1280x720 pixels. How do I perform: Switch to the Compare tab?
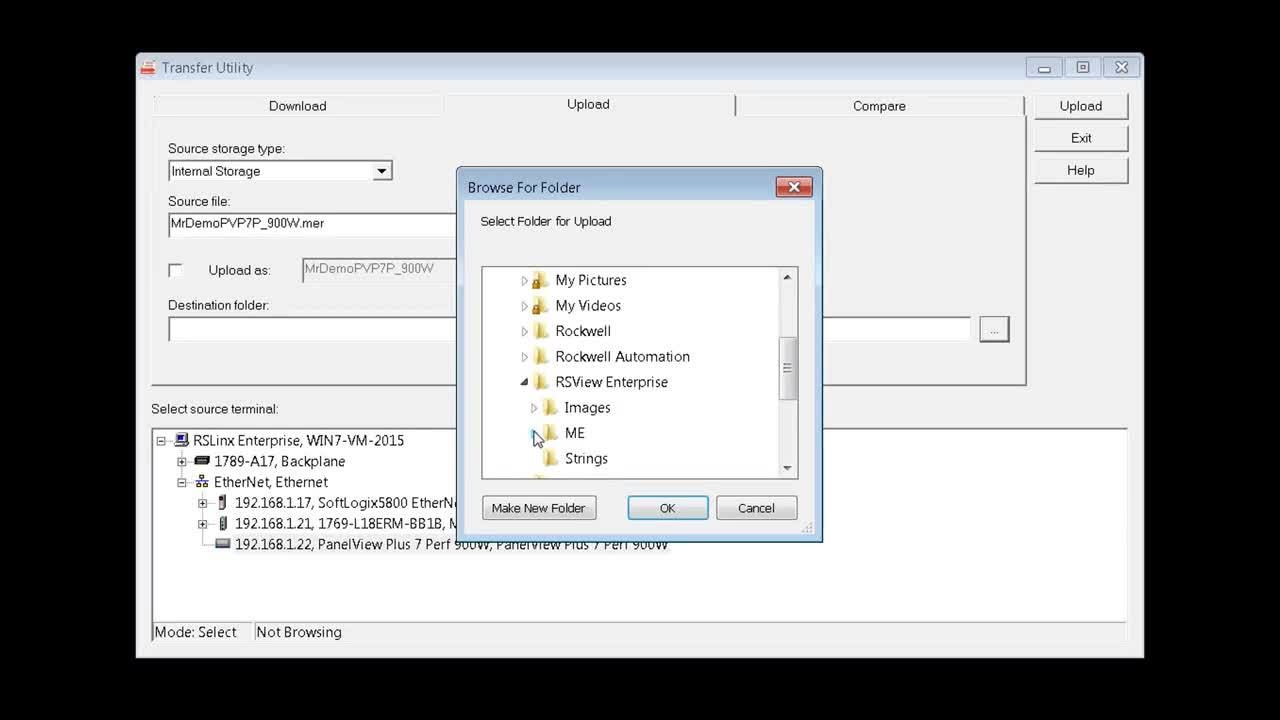point(879,106)
